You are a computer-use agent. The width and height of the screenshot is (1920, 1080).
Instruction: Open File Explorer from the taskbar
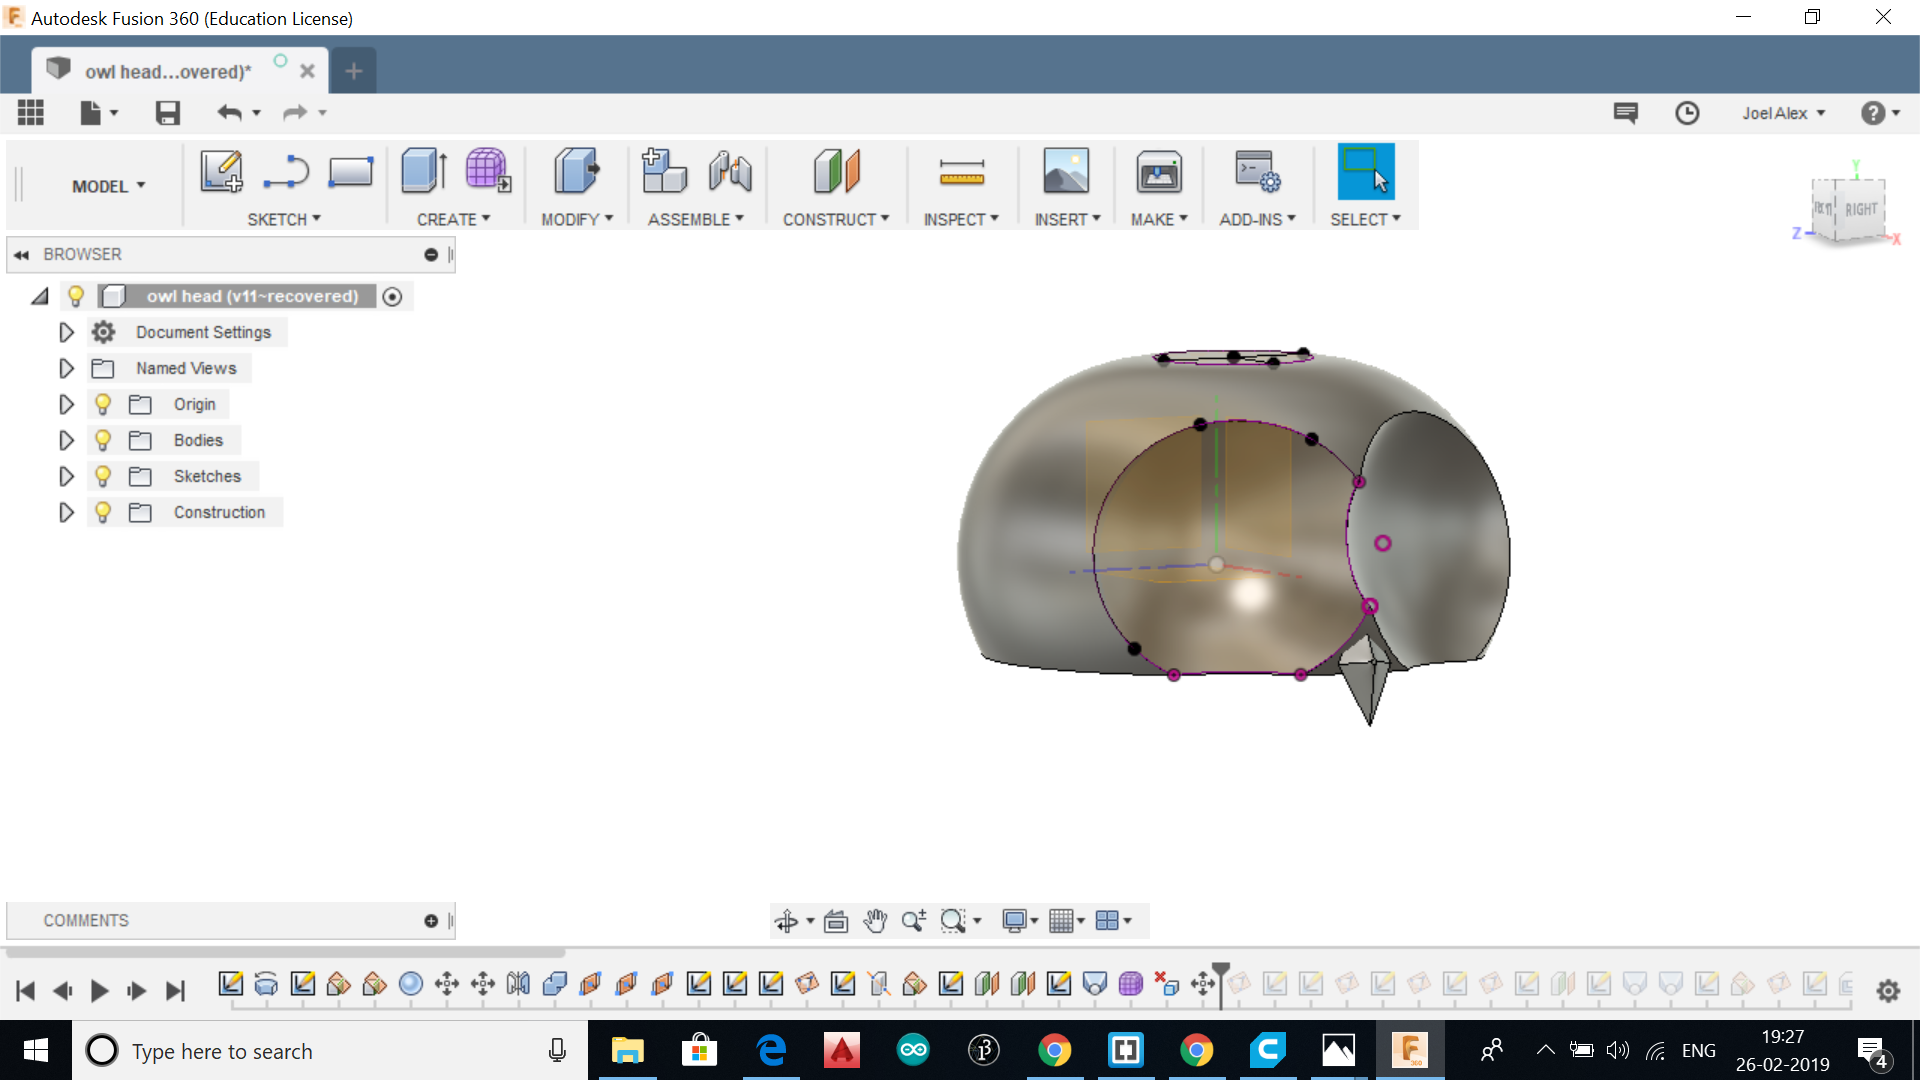point(627,1050)
